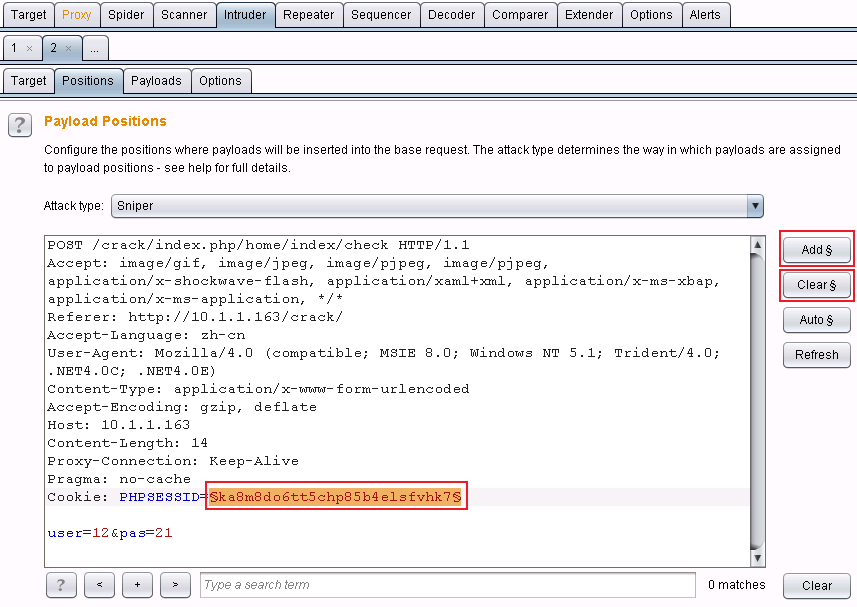Close Intruder attack tab 2

(x=68, y=49)
